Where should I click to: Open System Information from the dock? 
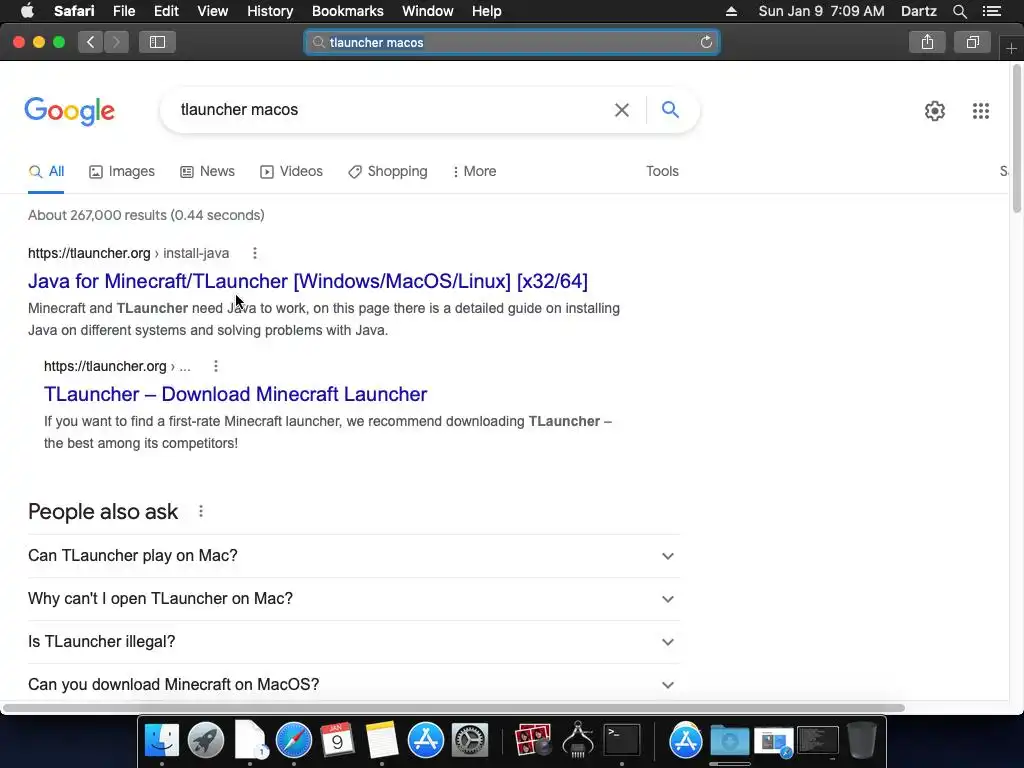(x=578, y=740)
